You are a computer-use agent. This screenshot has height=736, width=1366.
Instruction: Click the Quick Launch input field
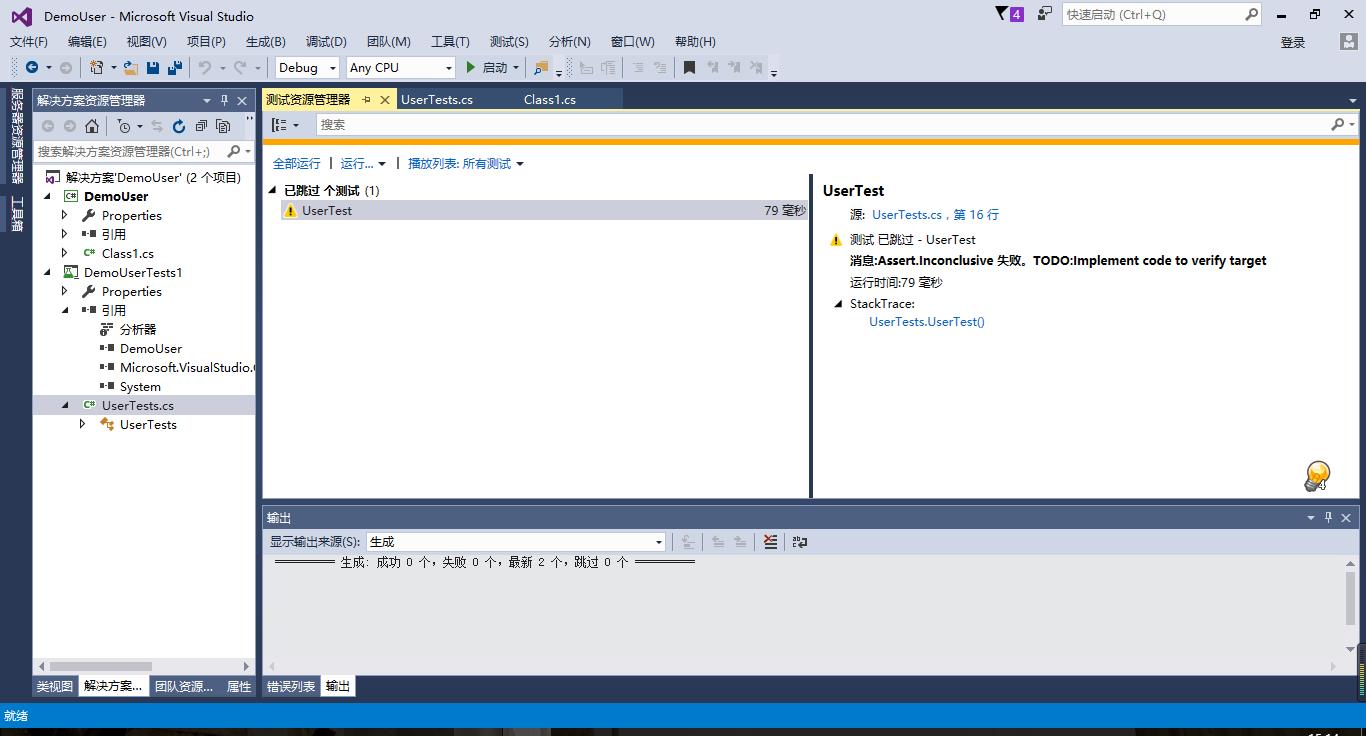(1152, 14)
